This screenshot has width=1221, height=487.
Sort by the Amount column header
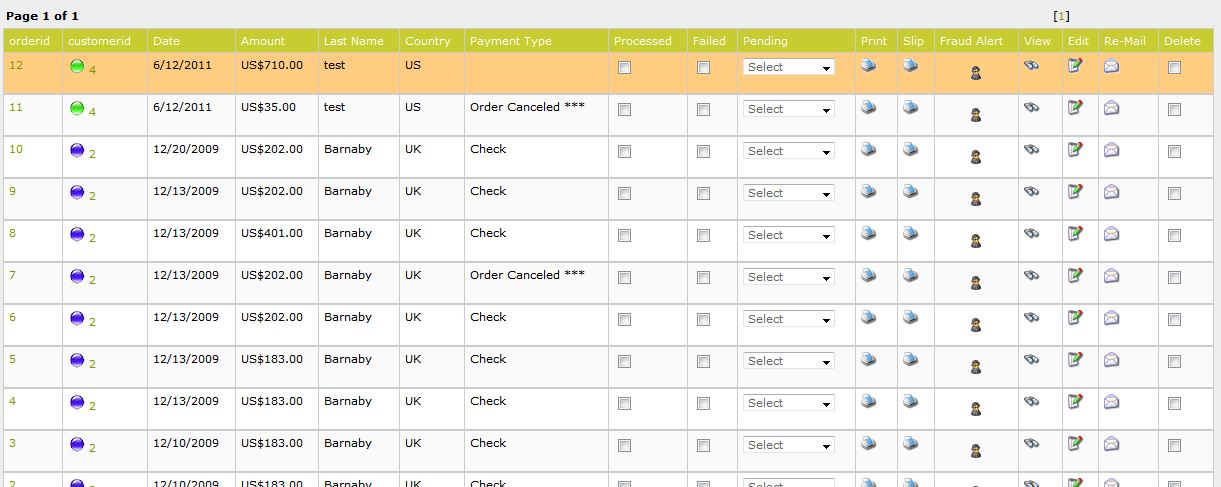[x=263, y=41]
